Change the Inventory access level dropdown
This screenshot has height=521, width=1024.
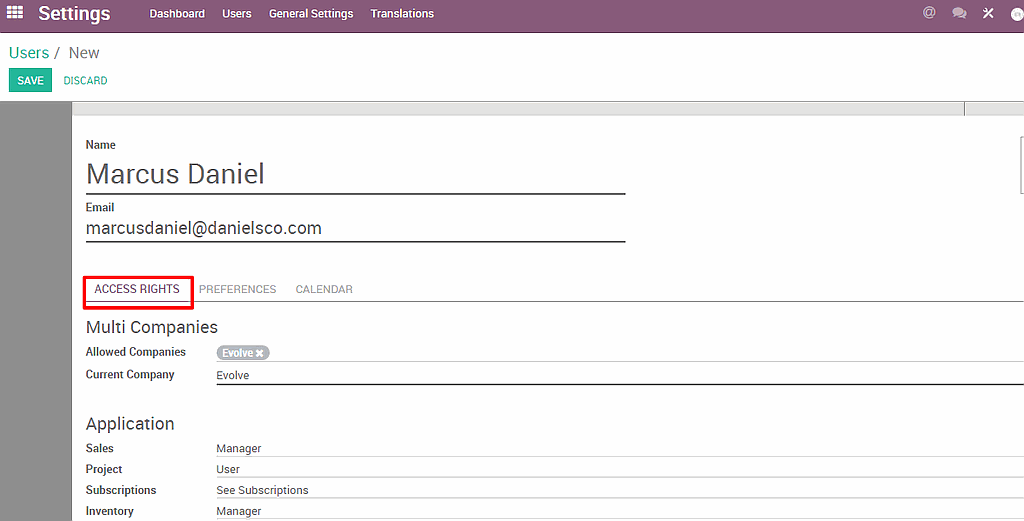[600, 511]
